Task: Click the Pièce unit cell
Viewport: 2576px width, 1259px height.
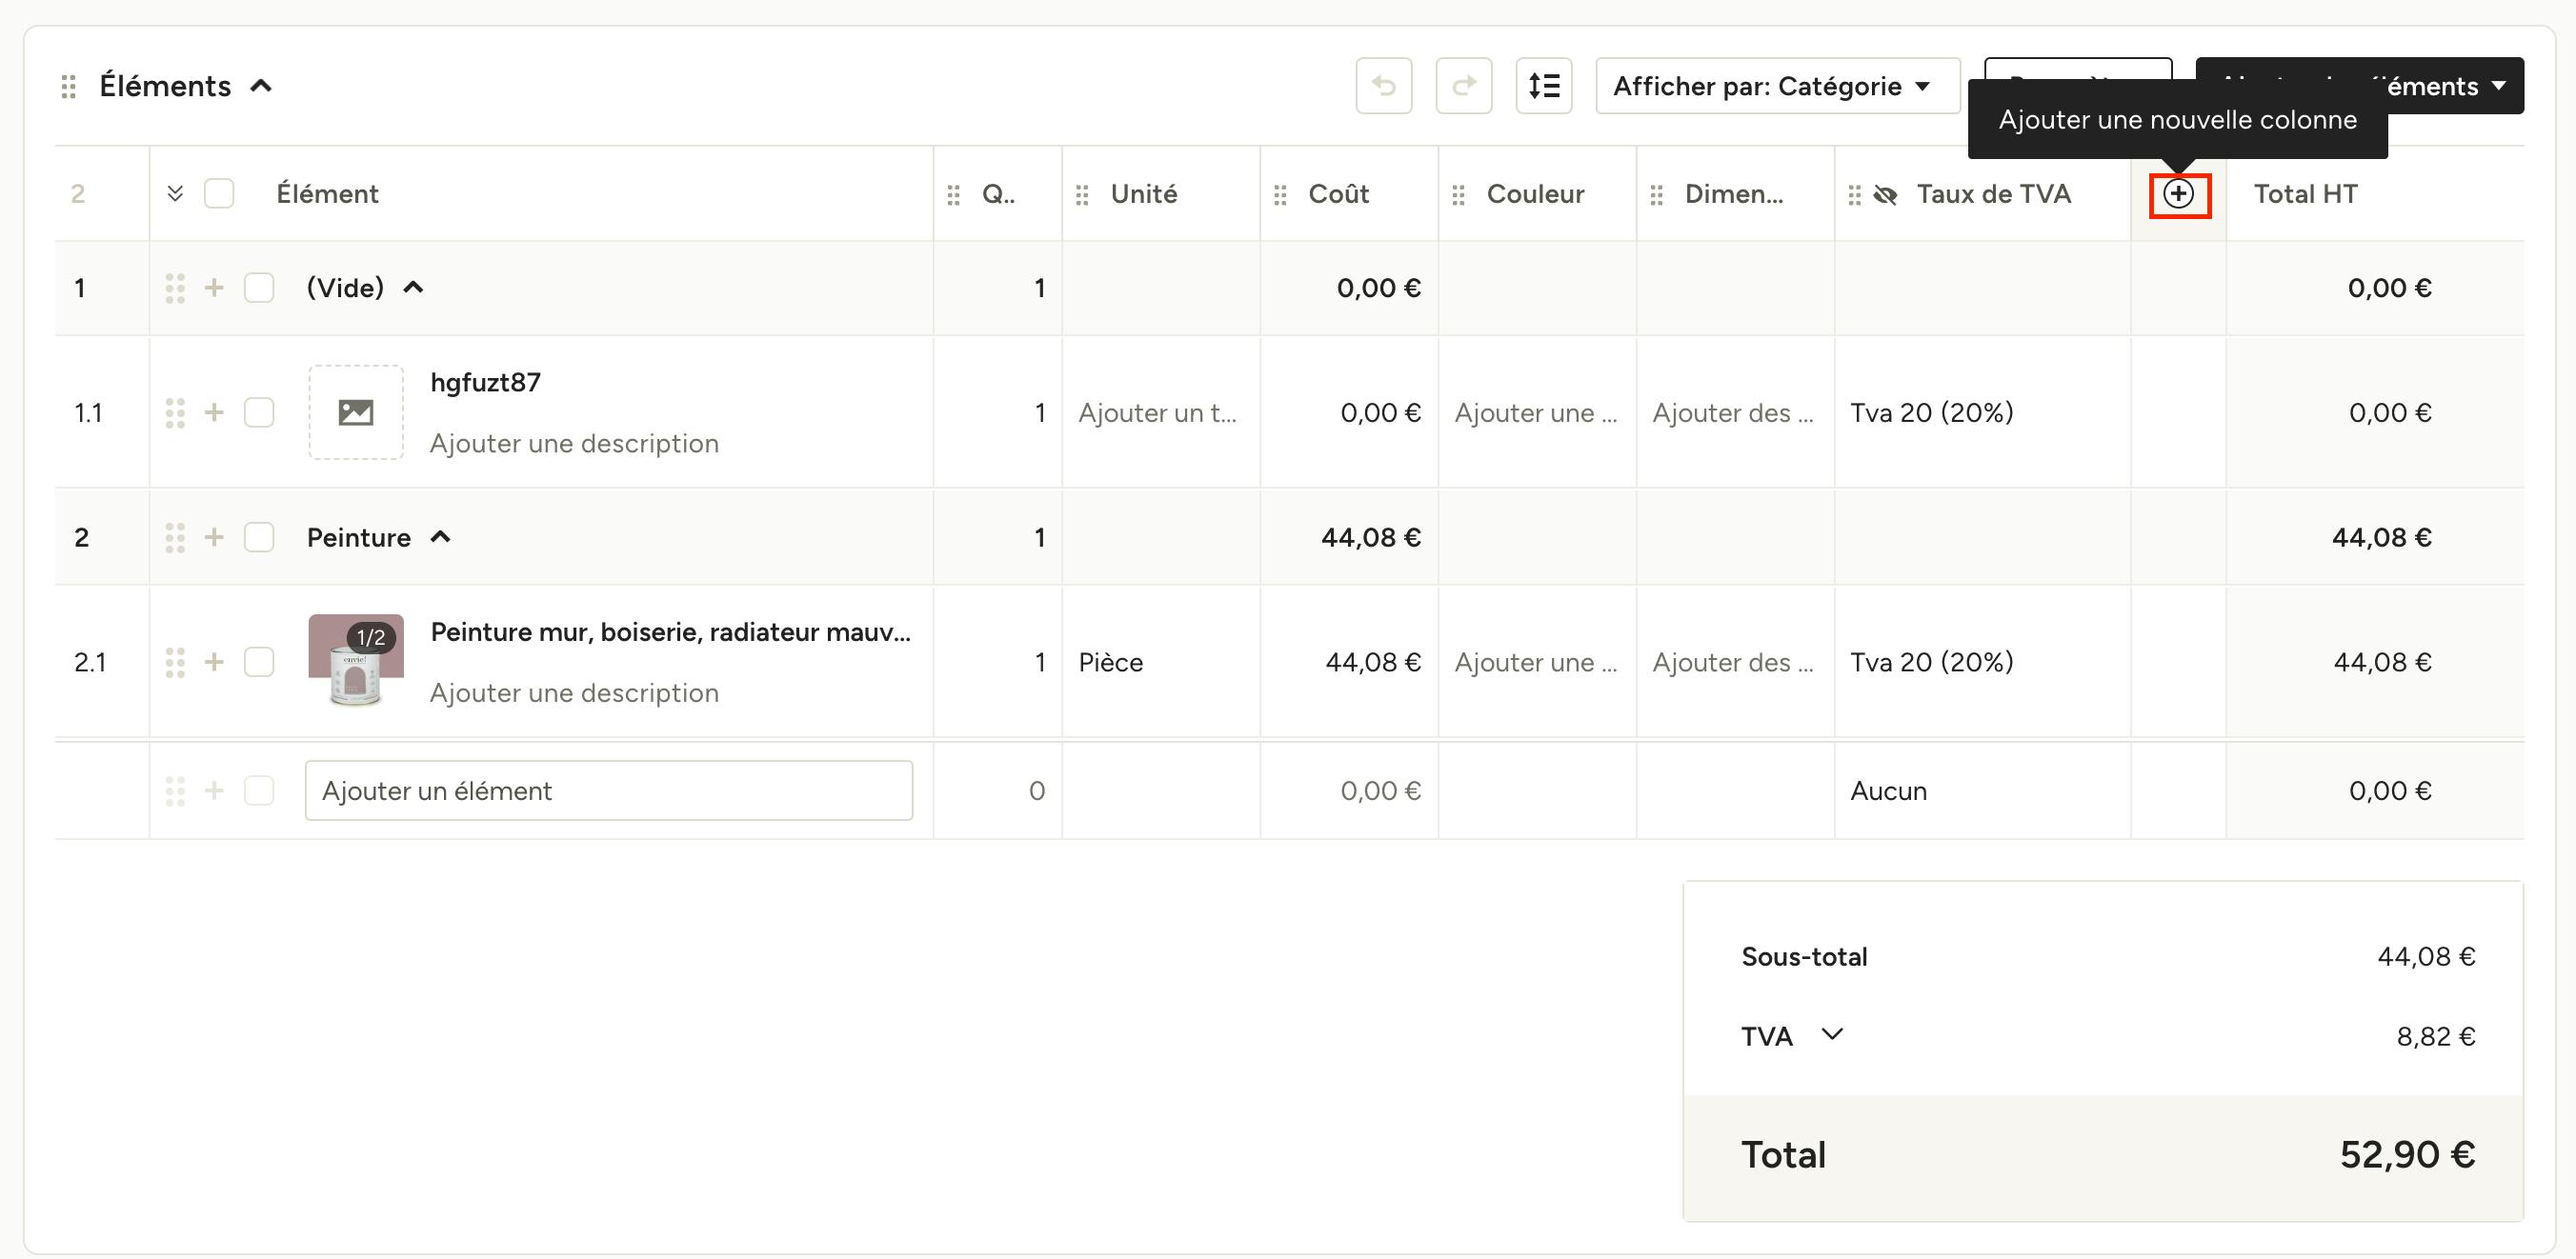Action: coord(1160,662)
